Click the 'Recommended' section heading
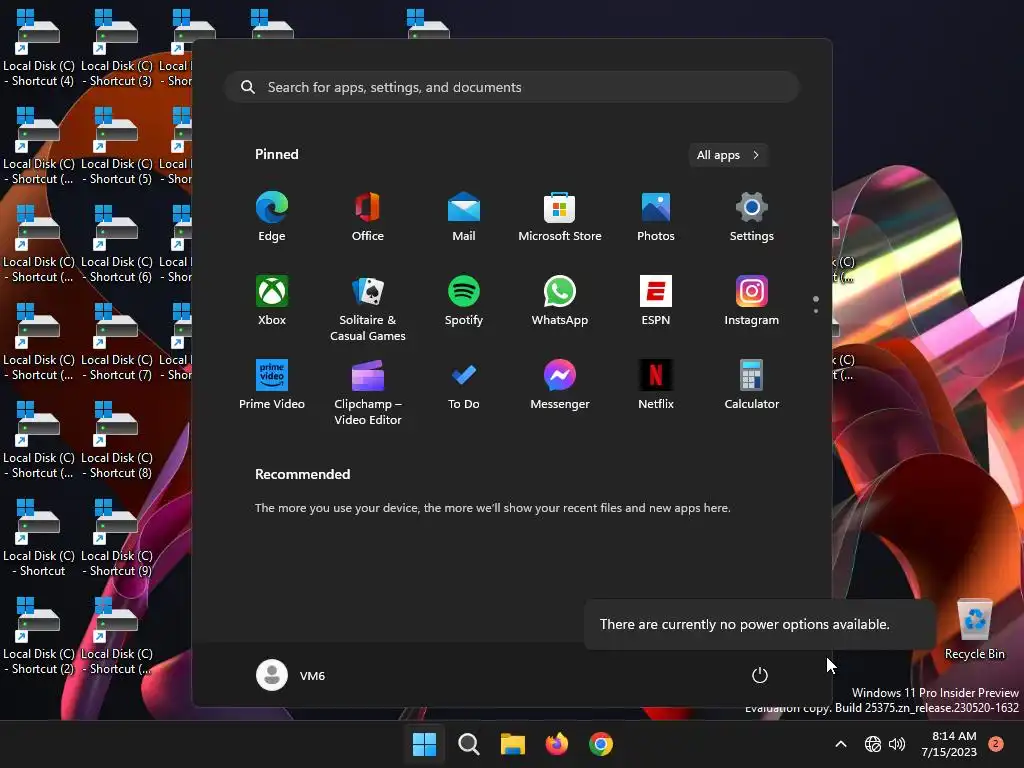This screenshot has height=768, width=1024. pyautogui.click(x=302, y=474)
